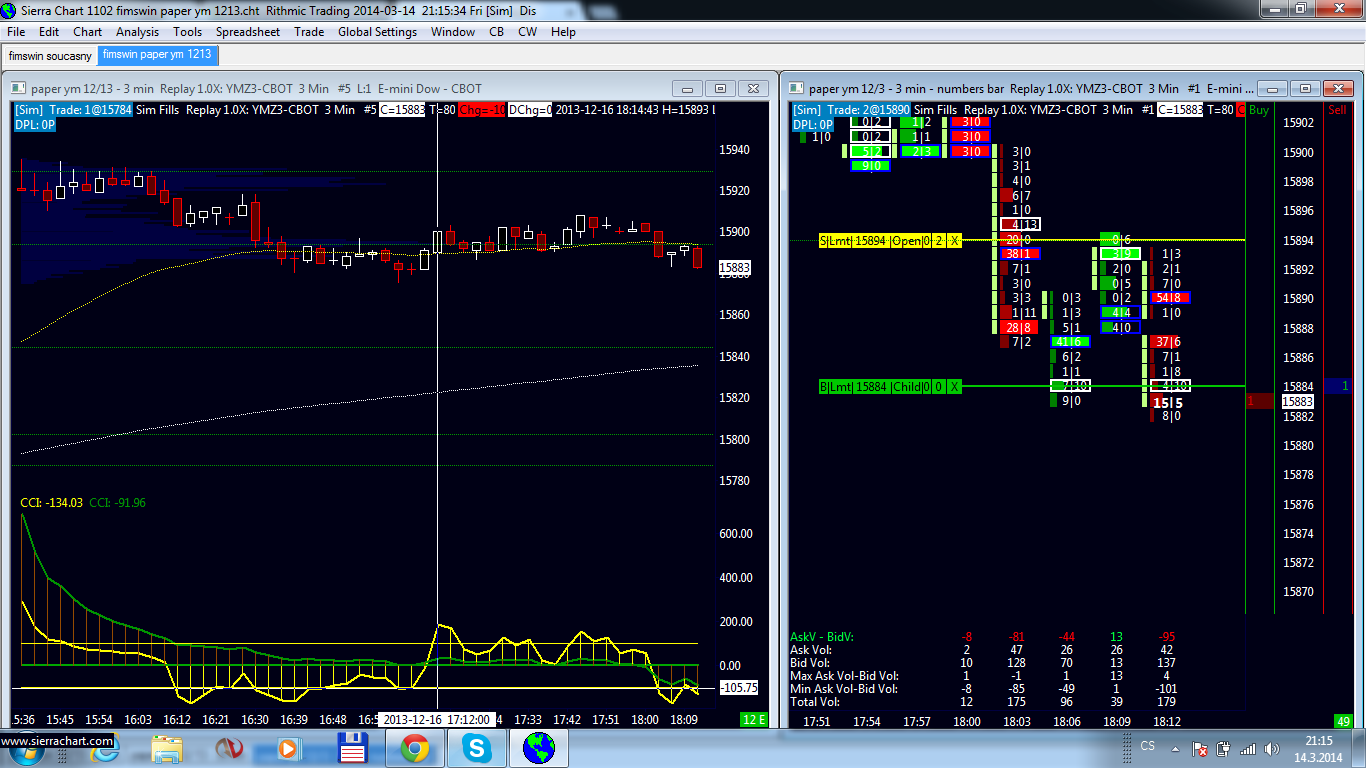The width and height of the screenshot is (1366, 768).
Task: Click the Min Ask Vol-Bid Vol row label
Action: click(844, 689)
